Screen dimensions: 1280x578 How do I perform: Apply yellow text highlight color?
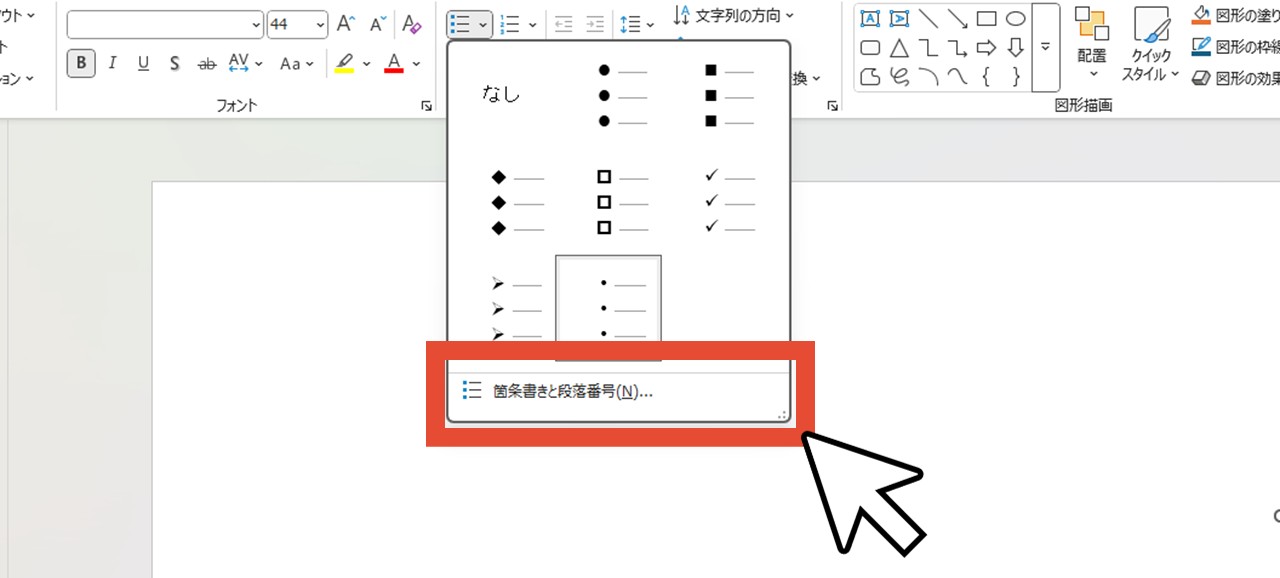(x=344, y=63)
